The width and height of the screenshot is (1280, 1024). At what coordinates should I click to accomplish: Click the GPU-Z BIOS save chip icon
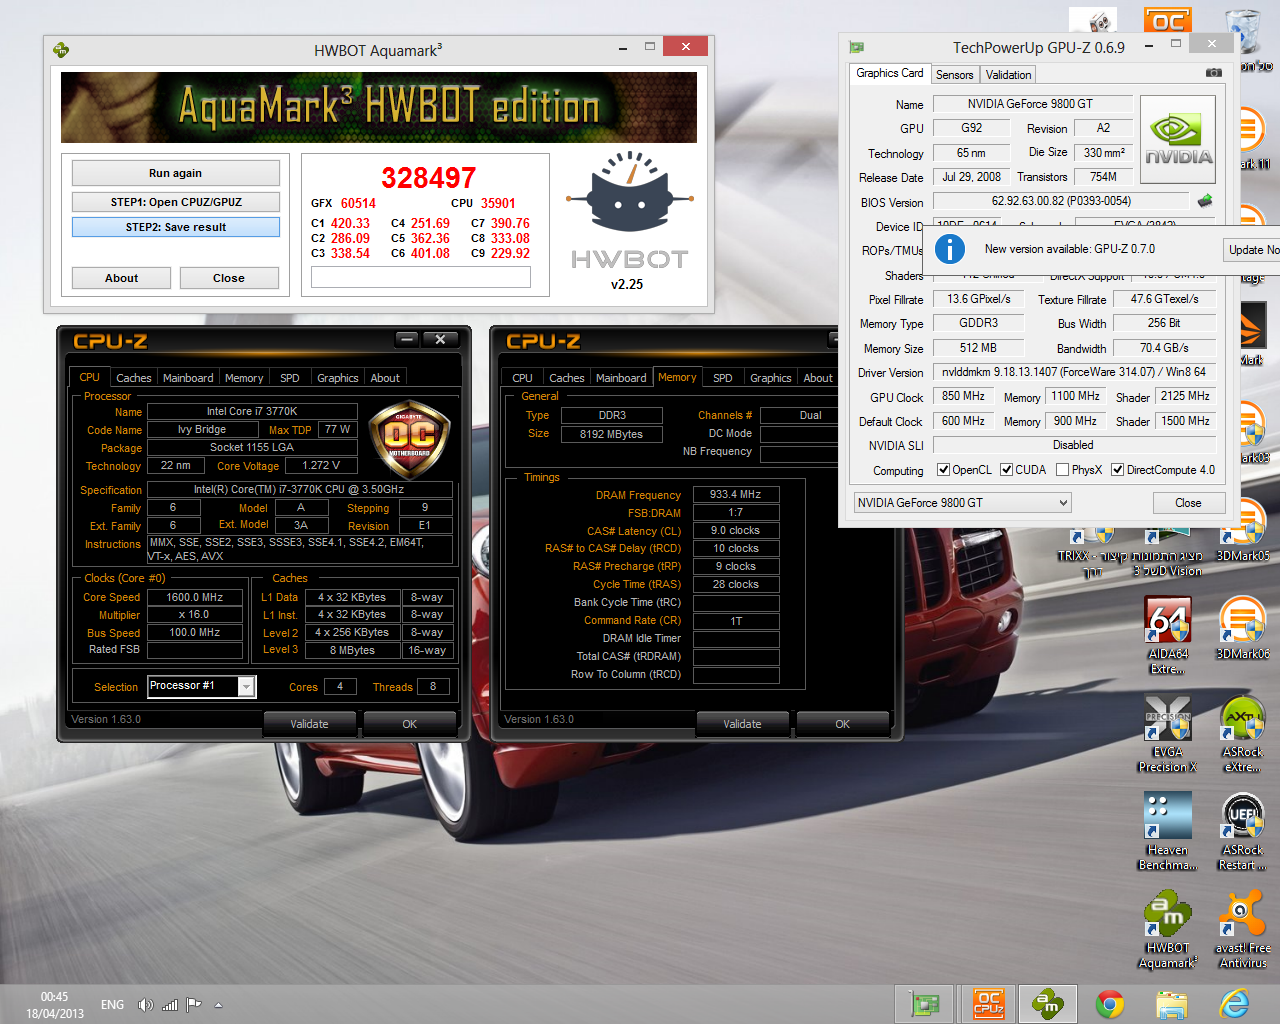pyautogui.click(x=1205, y=201)
